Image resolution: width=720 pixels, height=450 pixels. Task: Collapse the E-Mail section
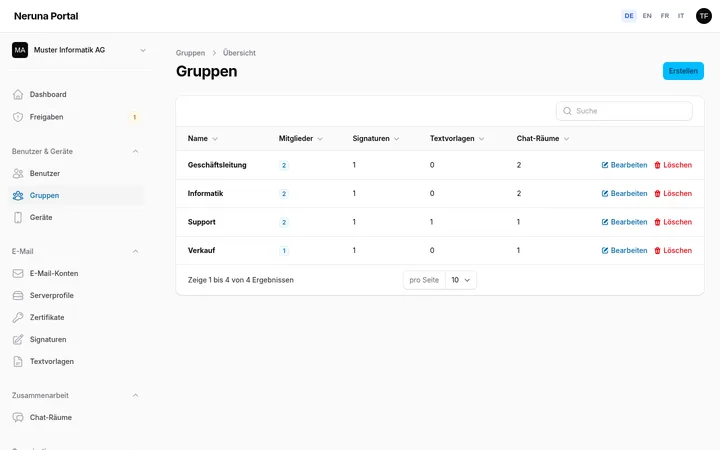point(135,252)
